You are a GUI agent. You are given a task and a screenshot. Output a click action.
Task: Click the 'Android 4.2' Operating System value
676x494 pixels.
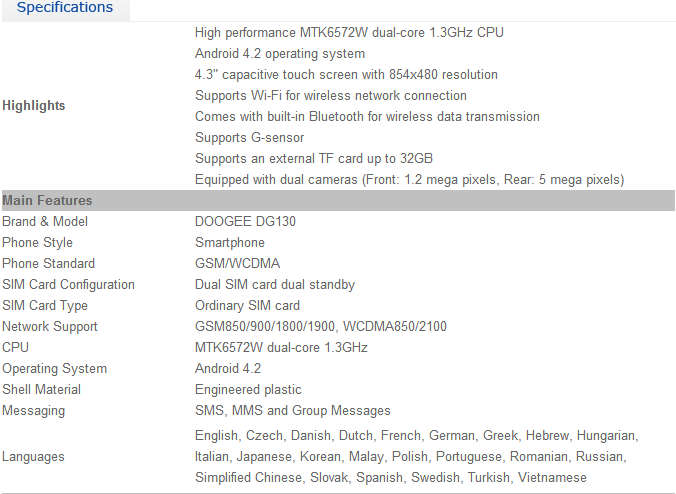(x=228, y=369)
